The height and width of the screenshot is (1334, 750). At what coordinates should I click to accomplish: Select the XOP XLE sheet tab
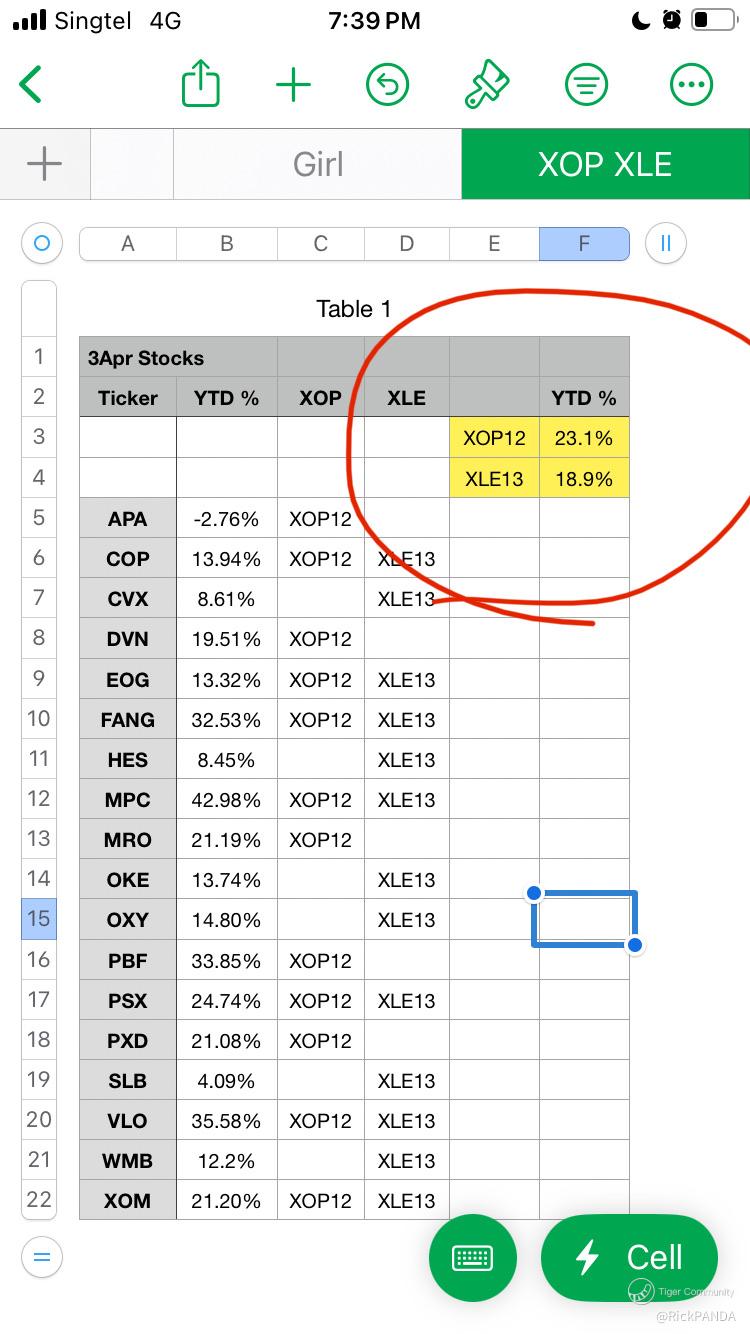605,164
